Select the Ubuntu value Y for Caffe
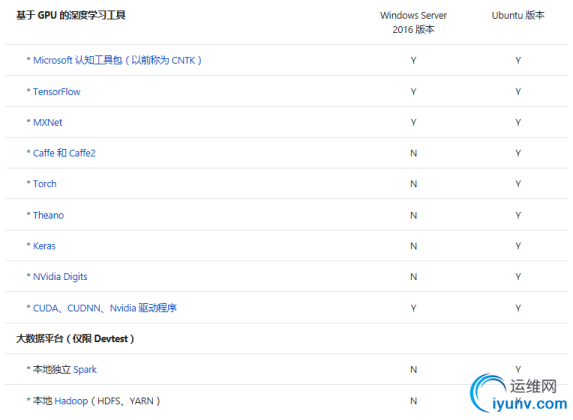Screen dimensions: 573x420 (518, 153)
